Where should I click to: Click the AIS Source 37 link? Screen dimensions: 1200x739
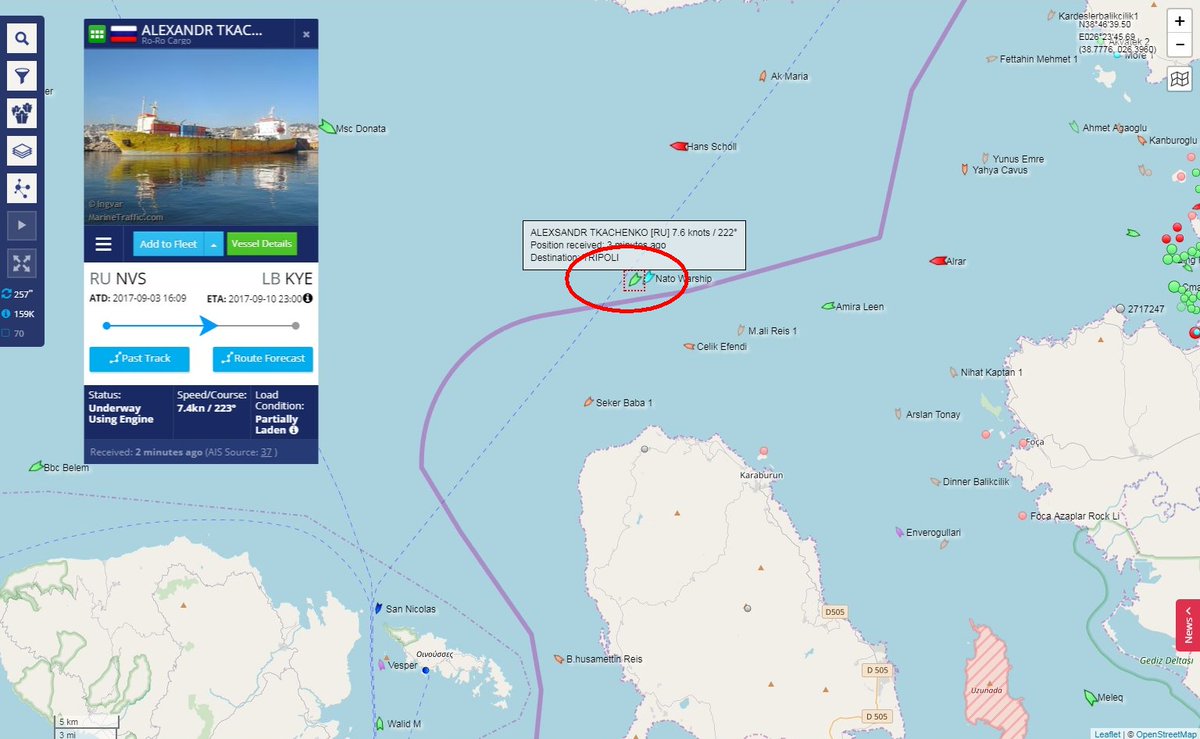point(267,452)
